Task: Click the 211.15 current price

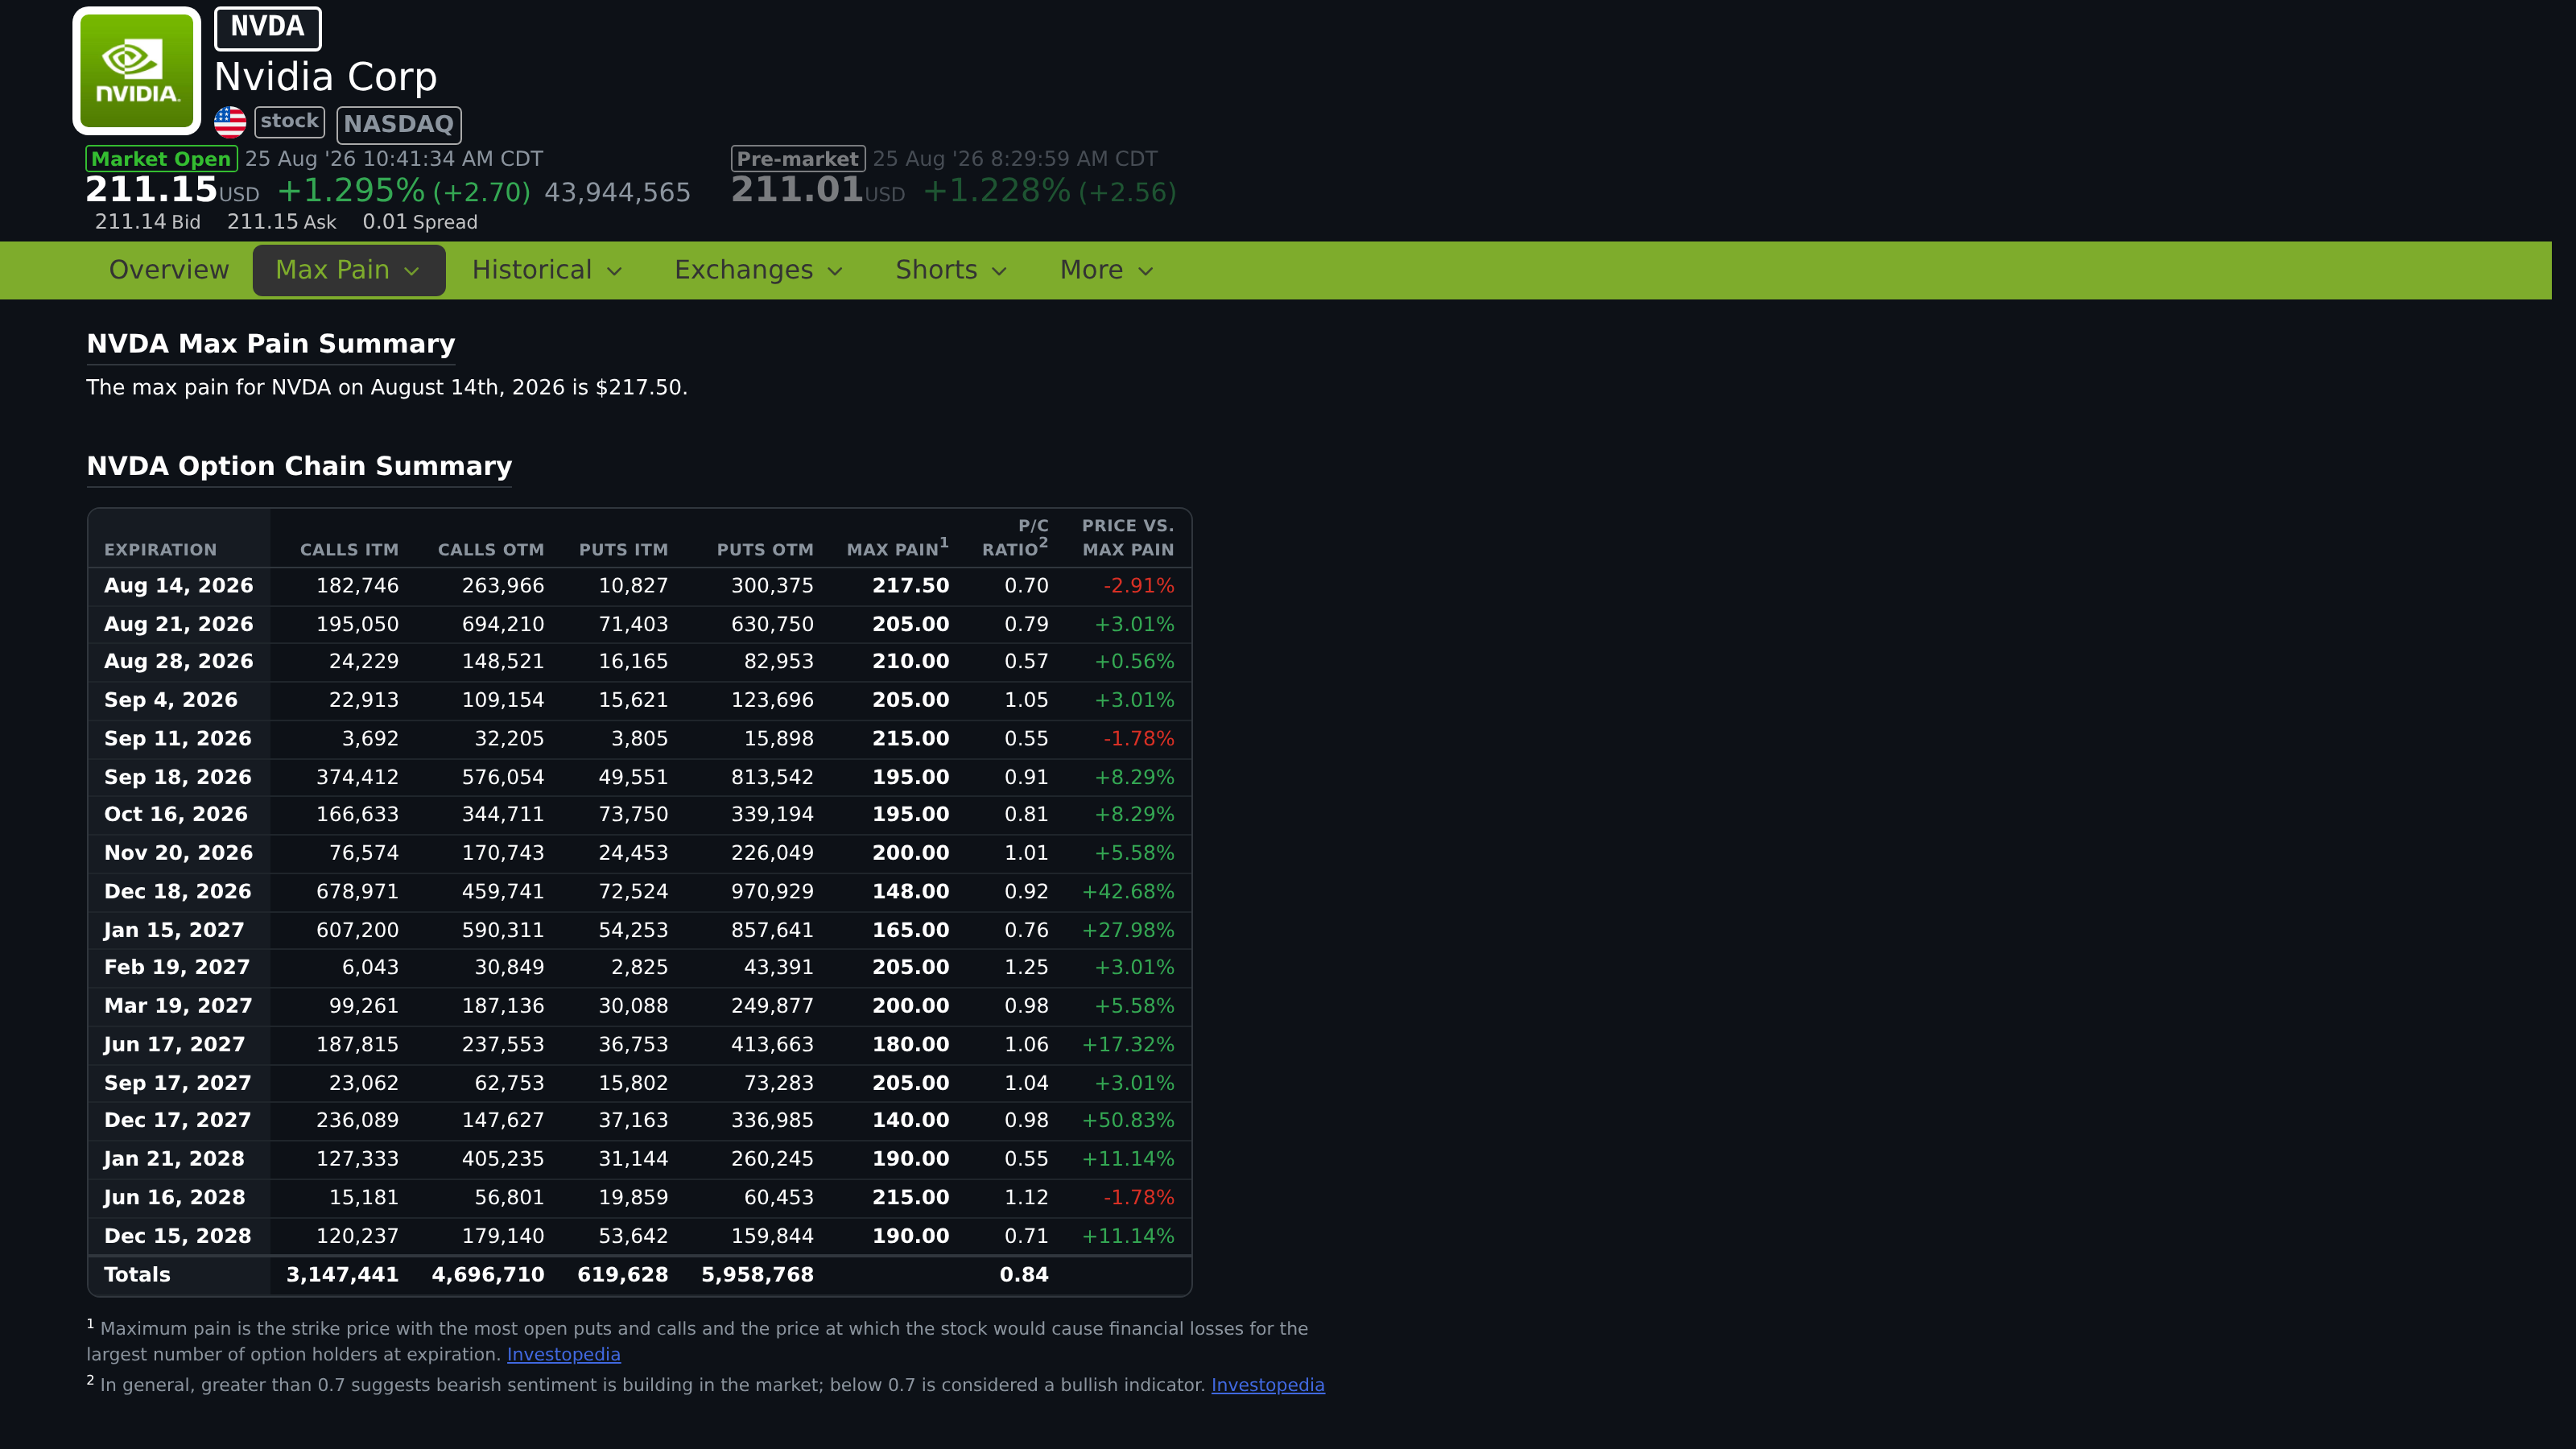Action: [x=151, y=190]
